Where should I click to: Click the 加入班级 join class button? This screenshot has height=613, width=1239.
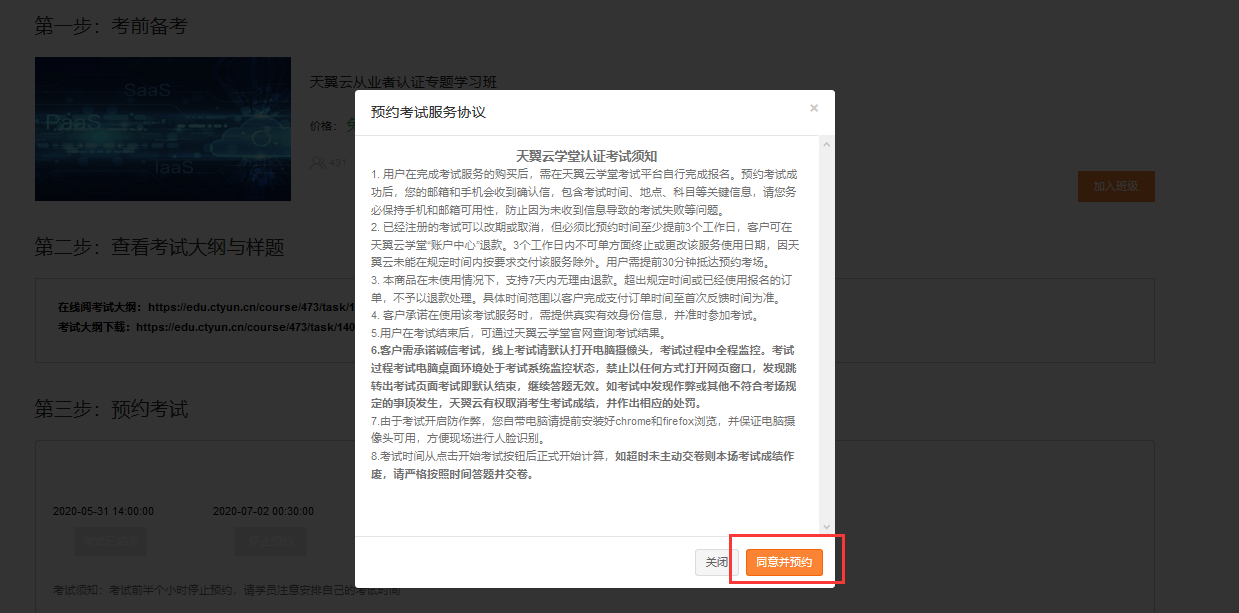coord(1115,186)
